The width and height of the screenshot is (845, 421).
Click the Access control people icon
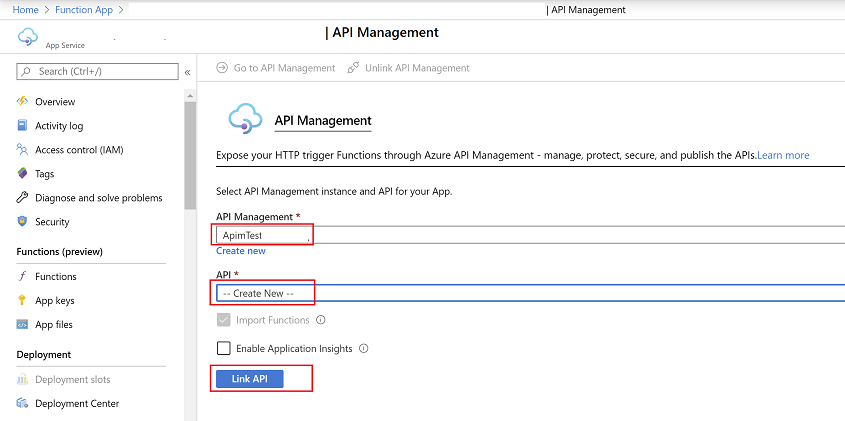[22, 149]
